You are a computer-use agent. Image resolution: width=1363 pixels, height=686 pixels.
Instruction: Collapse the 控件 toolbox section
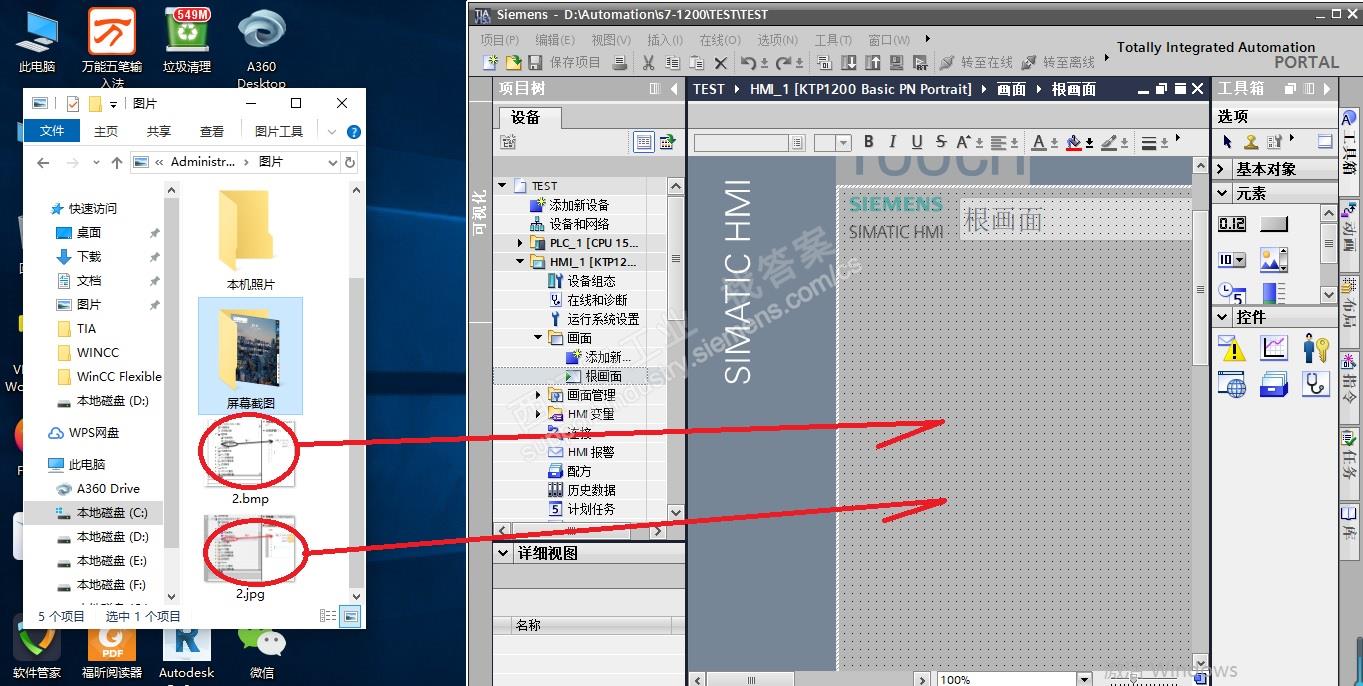point(1222,317)
